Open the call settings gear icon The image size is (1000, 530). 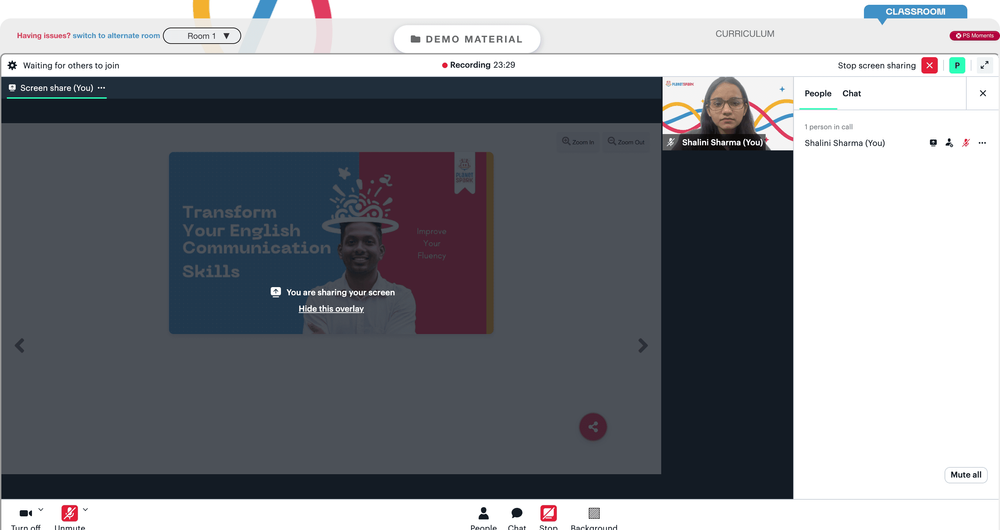click(x=12, y=65)
